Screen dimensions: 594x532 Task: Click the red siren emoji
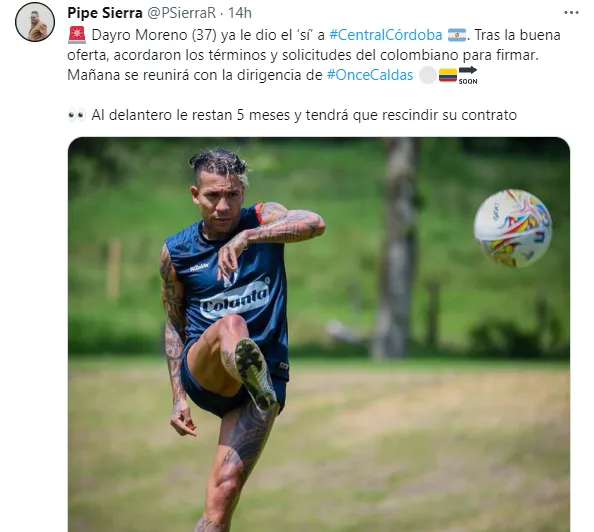coord(77,35)
